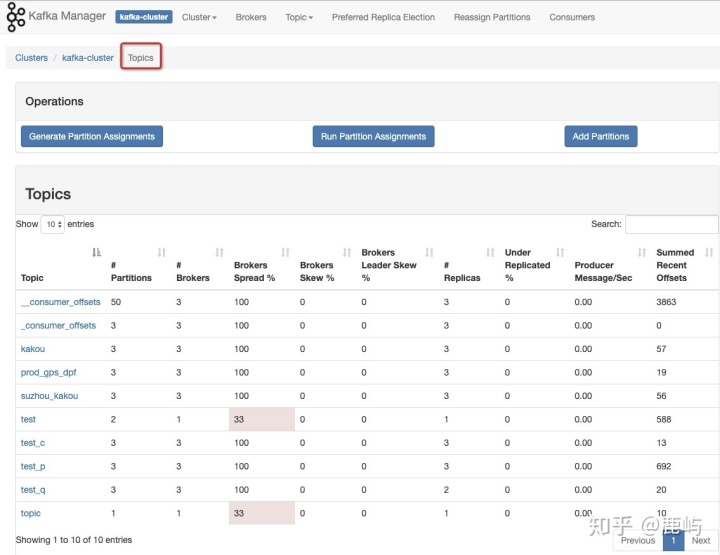Click the Operations panel heading

click(54, 101)
